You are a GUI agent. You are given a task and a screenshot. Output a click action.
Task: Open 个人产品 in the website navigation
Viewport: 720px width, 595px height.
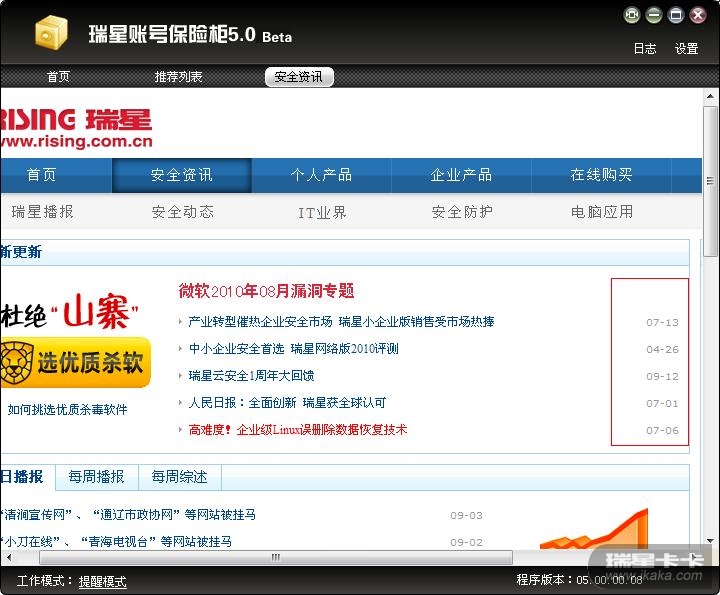click(x=321, y=175)
